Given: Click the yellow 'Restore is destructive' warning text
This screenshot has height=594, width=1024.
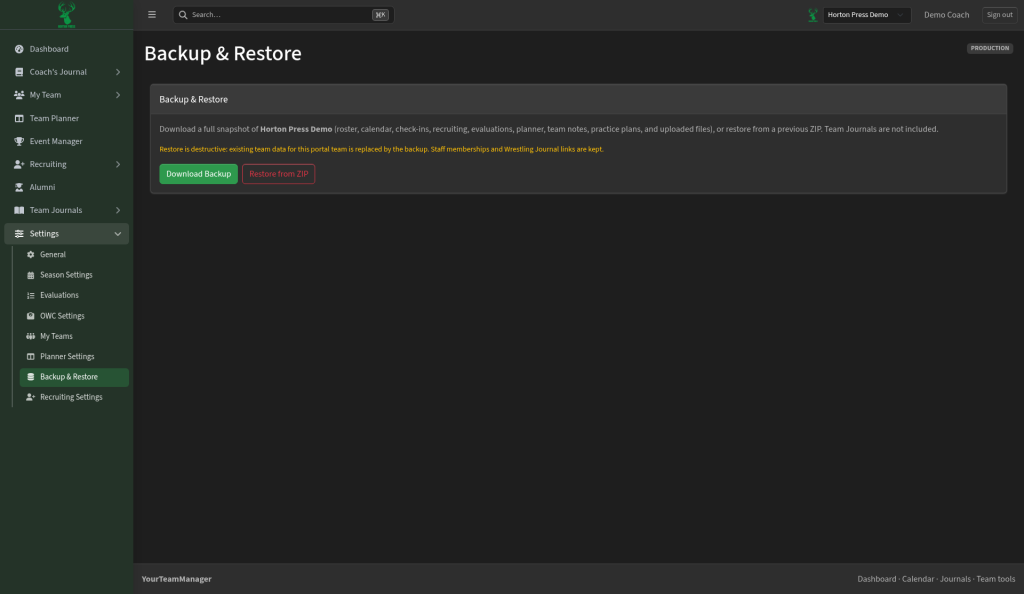Looking at the screenshot, I should (x=381, y=149).
